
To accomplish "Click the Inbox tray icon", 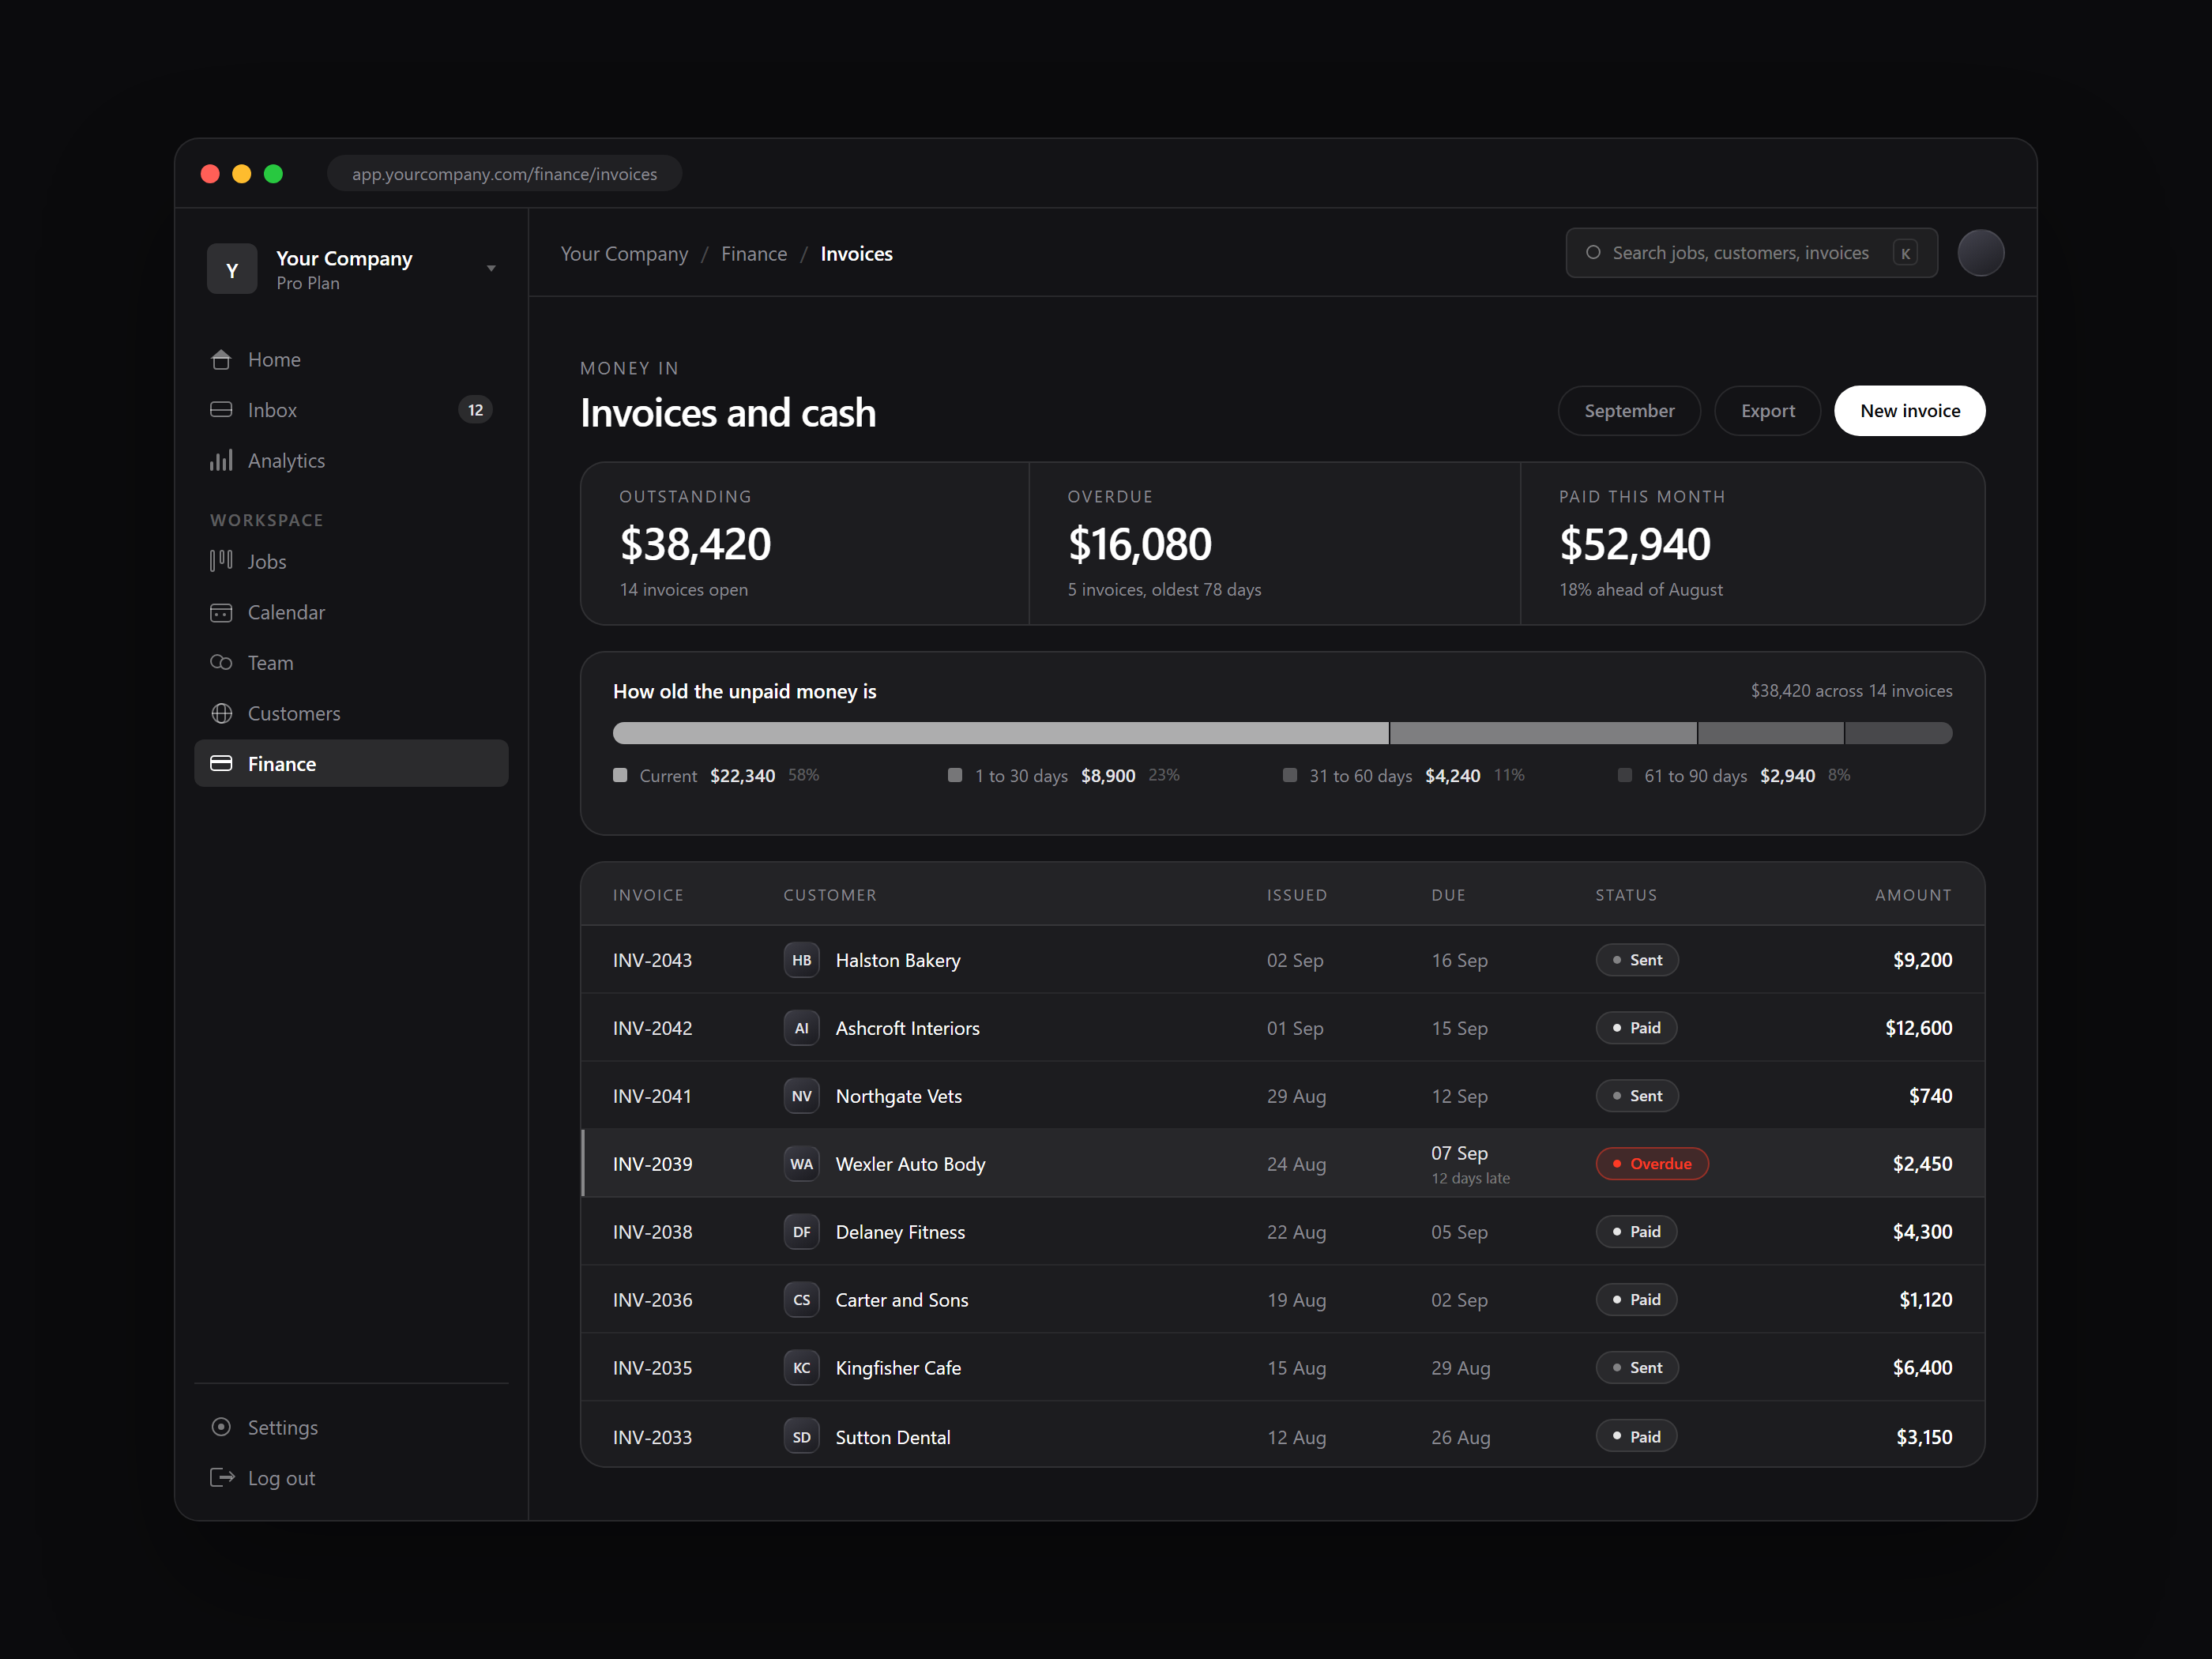I will point(221,410).
